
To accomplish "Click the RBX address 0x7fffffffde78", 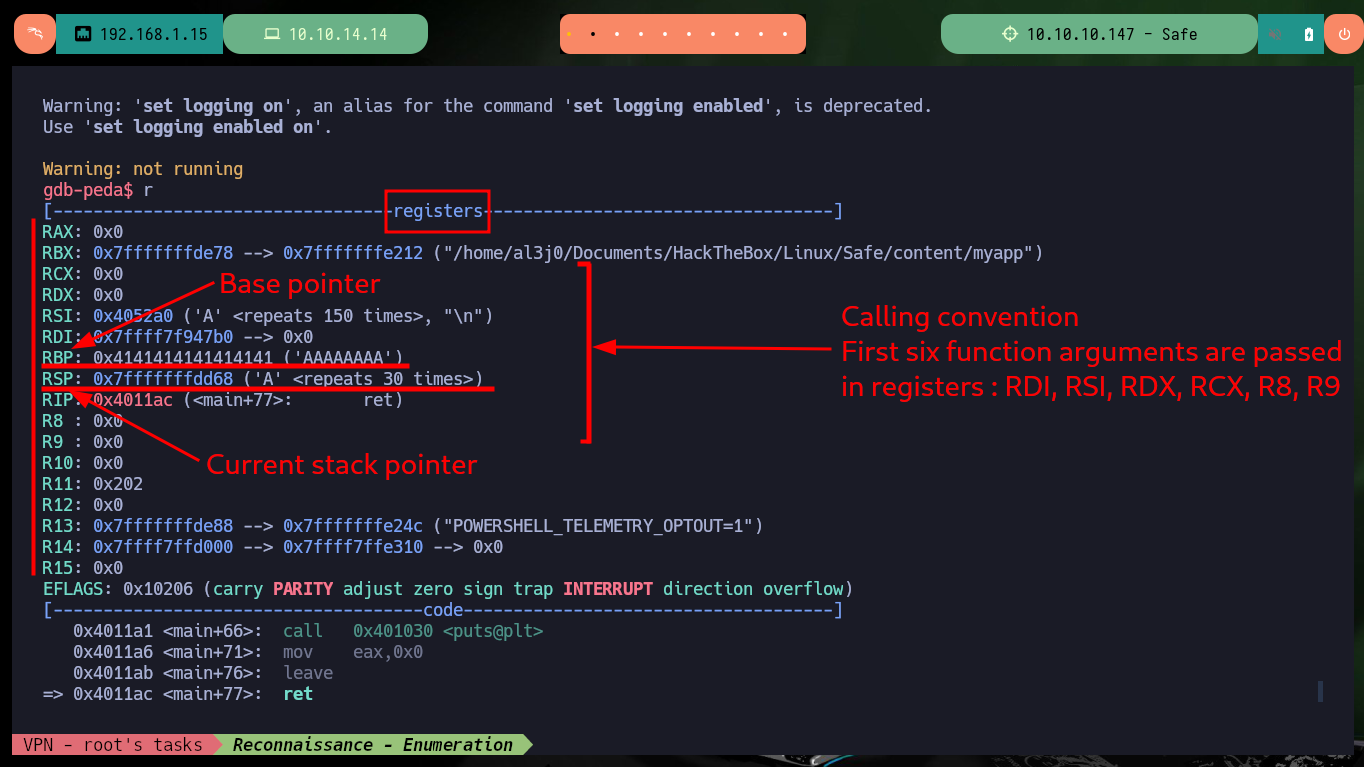I will click(x=163, y=253).
